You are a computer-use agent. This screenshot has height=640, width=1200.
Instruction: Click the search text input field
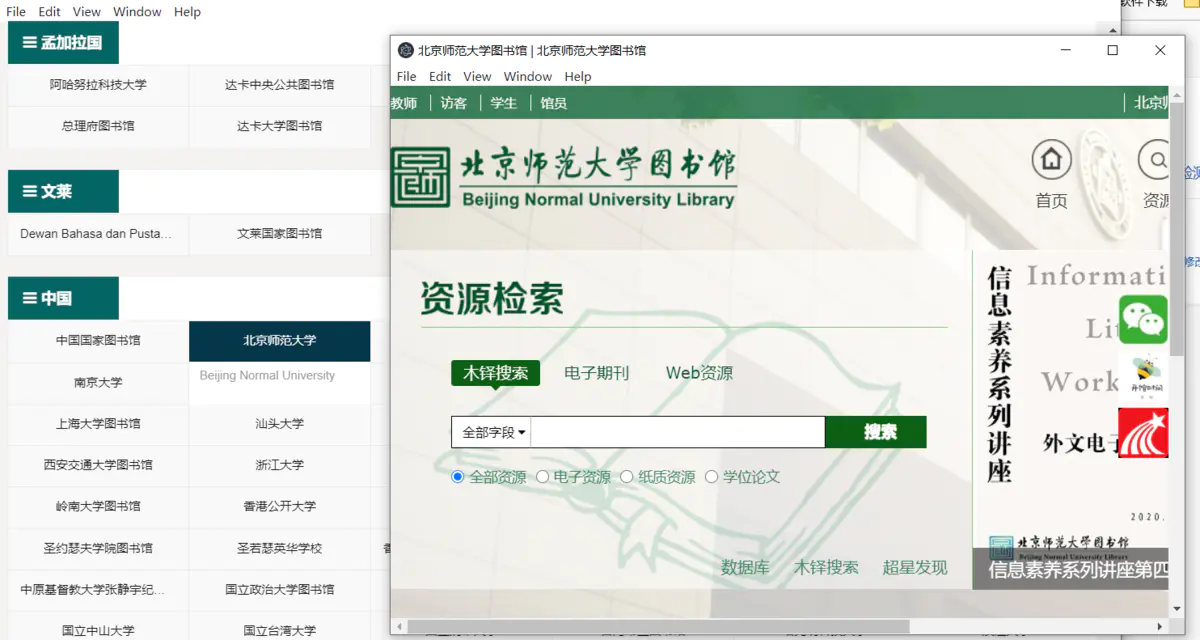pos(678,432)
